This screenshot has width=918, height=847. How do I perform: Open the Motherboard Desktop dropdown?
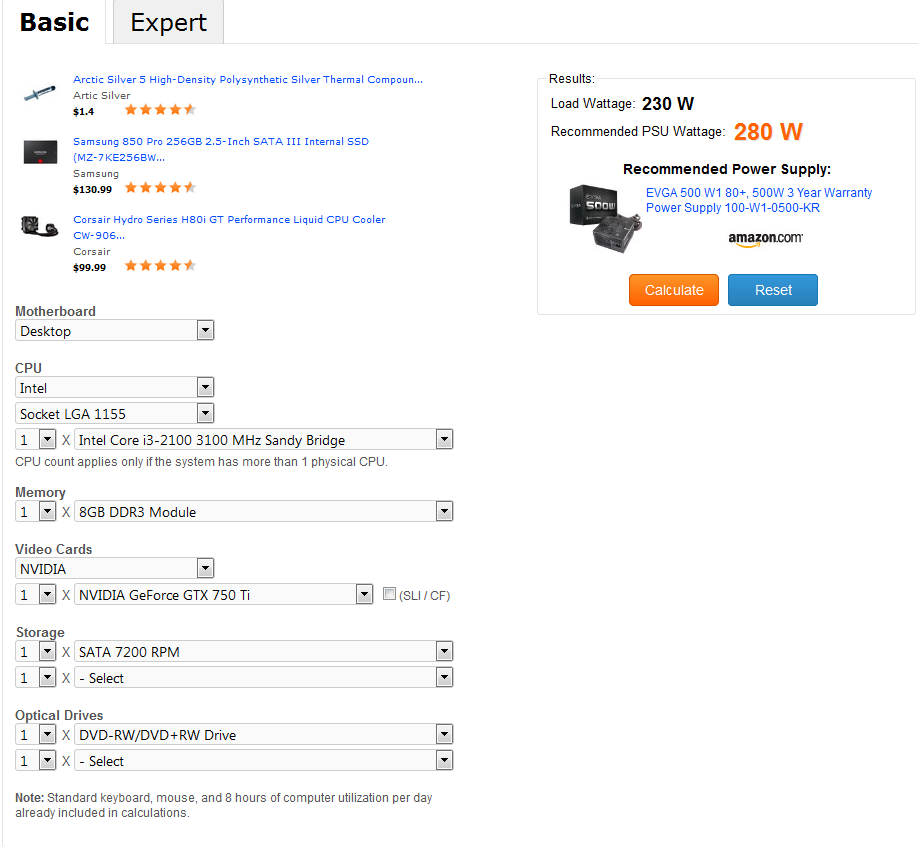[x=115, y=331]
